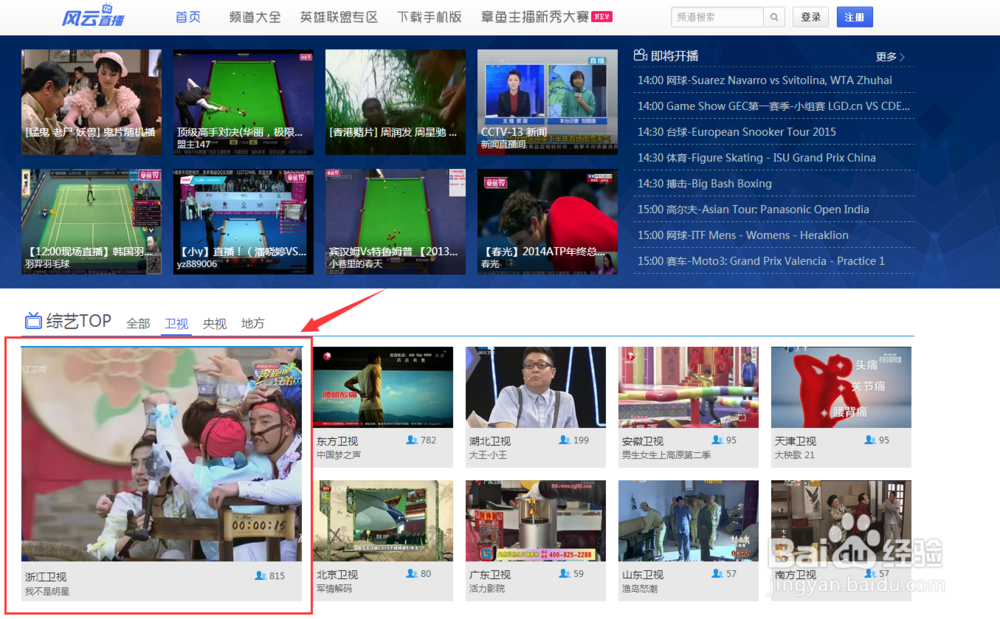Image resolution: width=1000 pixels, height=619 pixels.
Task: Open 顶级高手对决 snooker thumbnail
Action: pyautogui.click(x=243, y=102)
